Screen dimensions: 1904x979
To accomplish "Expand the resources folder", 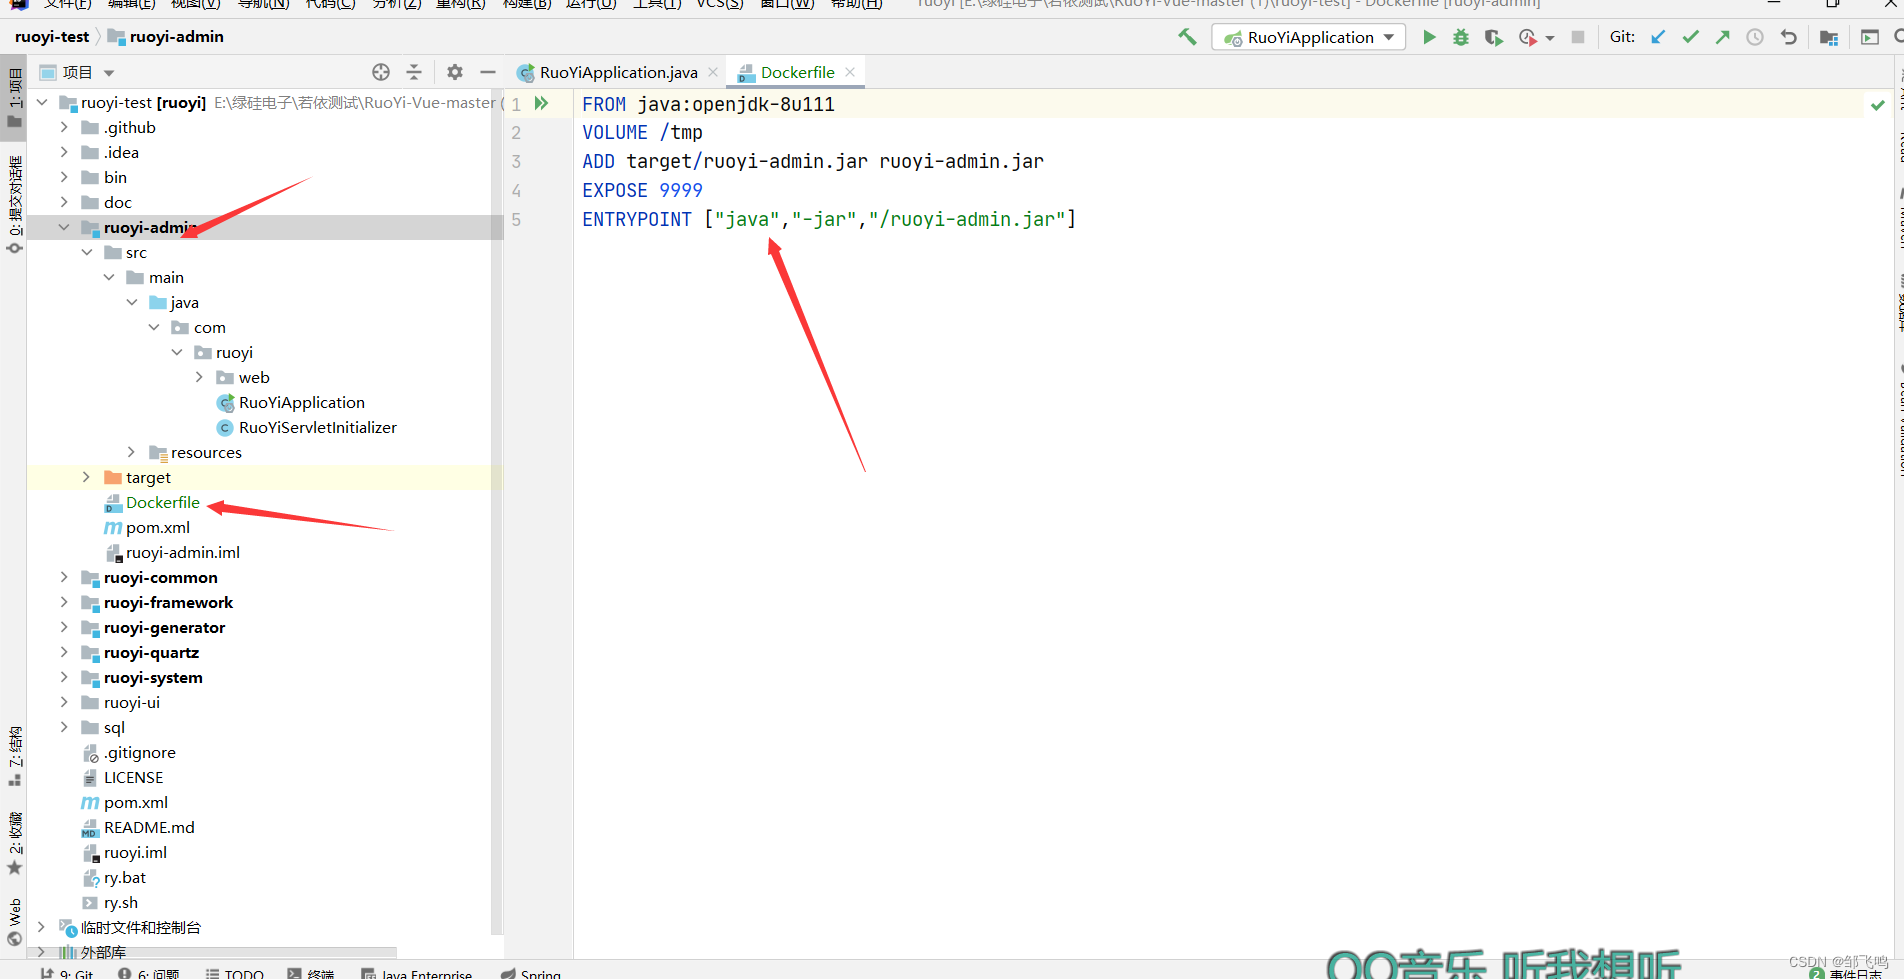I will tap(131, 452).
